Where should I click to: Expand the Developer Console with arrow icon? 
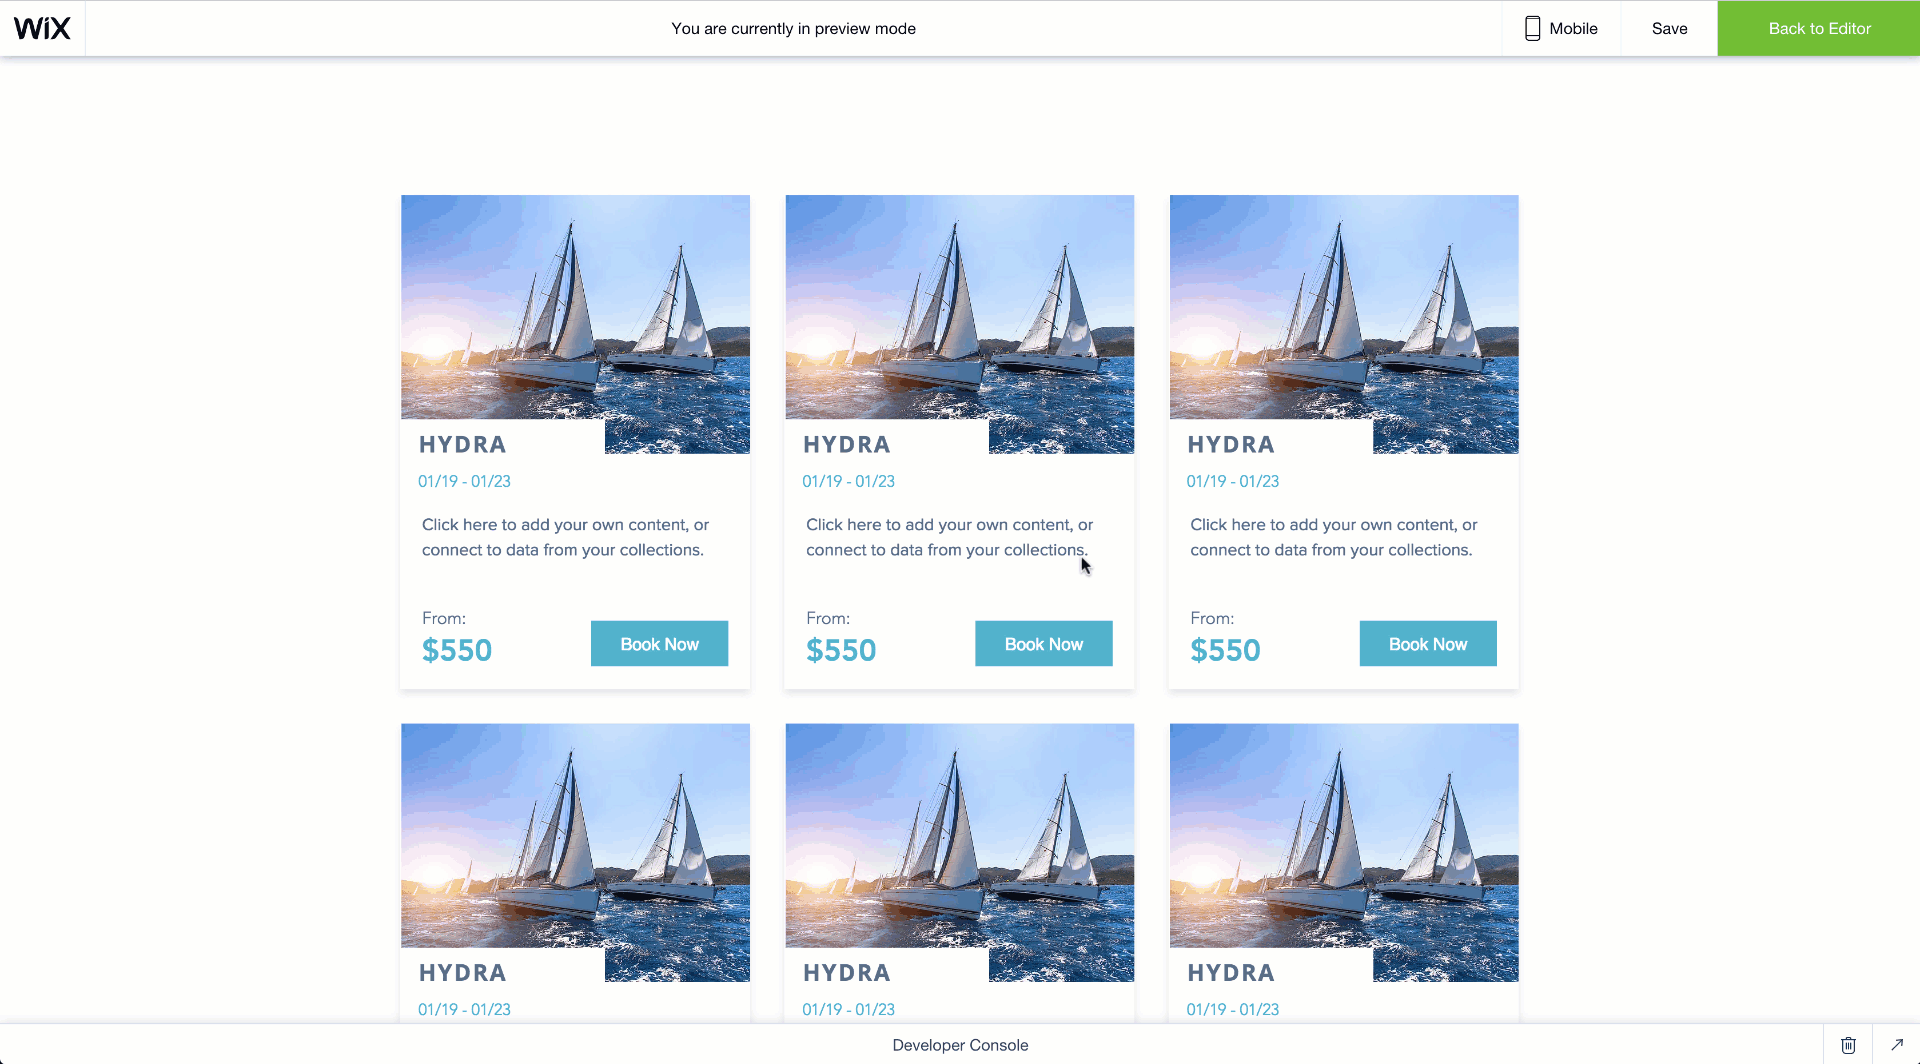click(1896, 1045)
